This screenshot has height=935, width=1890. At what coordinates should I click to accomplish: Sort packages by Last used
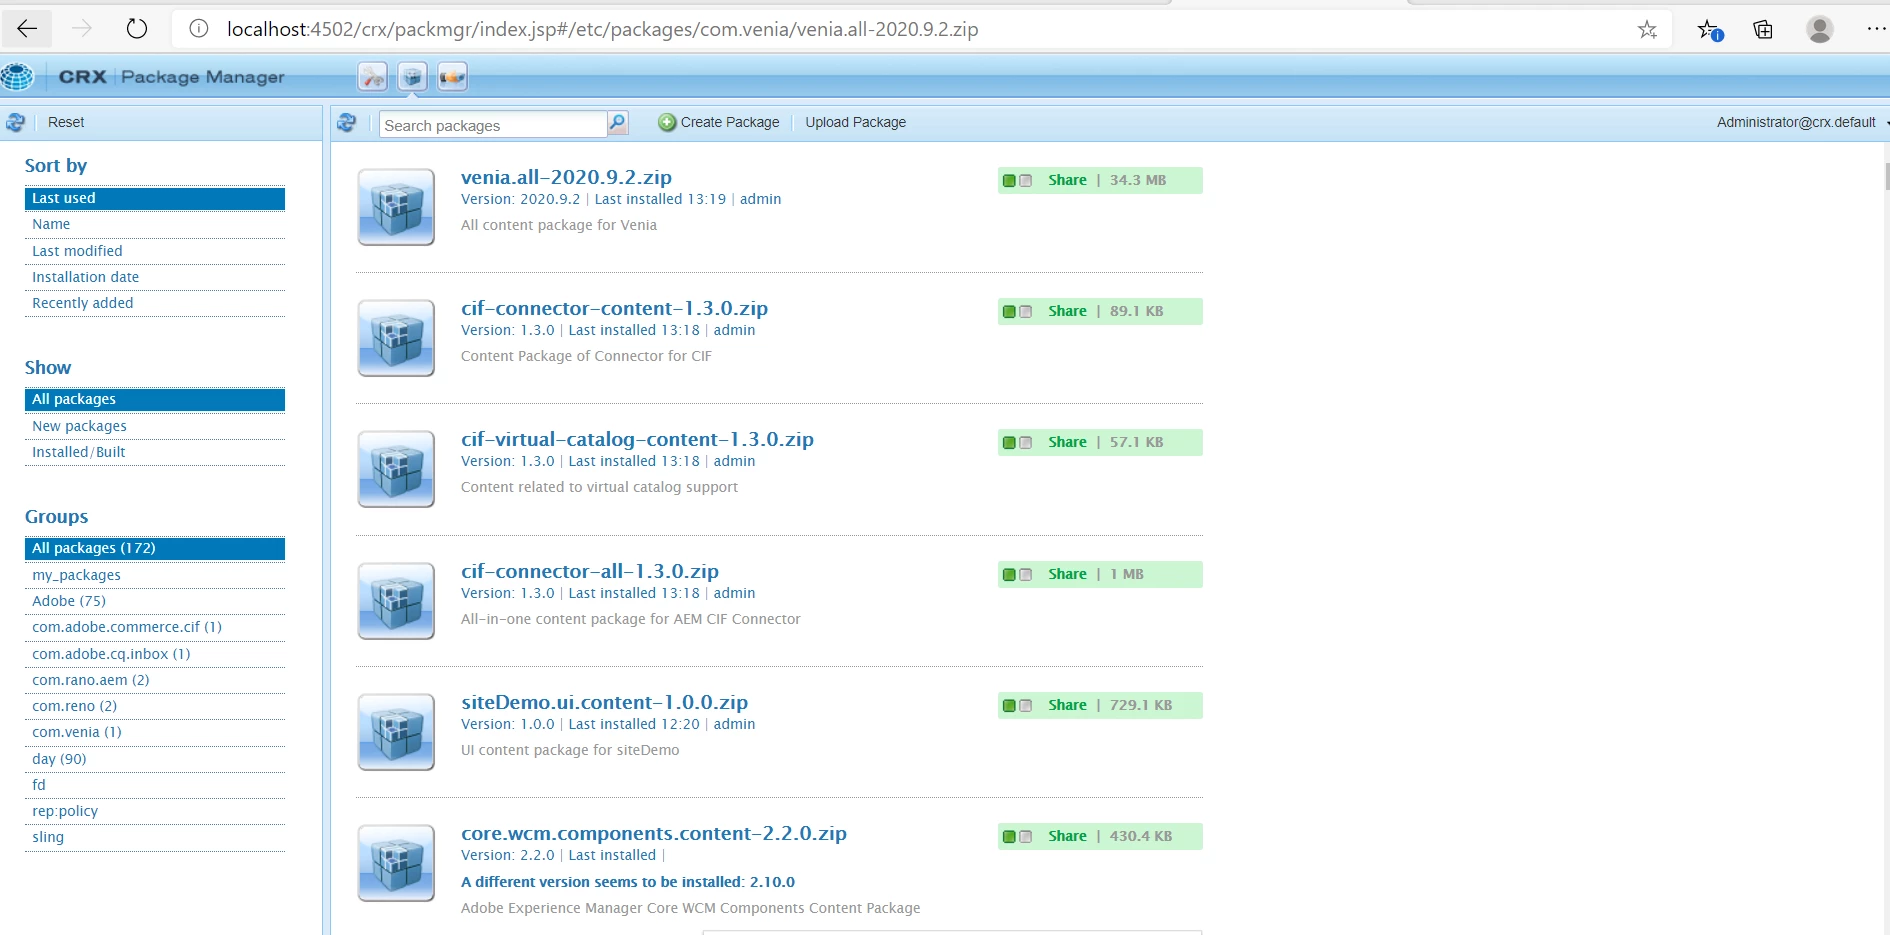pyautogui.click(x=155, y=198)
